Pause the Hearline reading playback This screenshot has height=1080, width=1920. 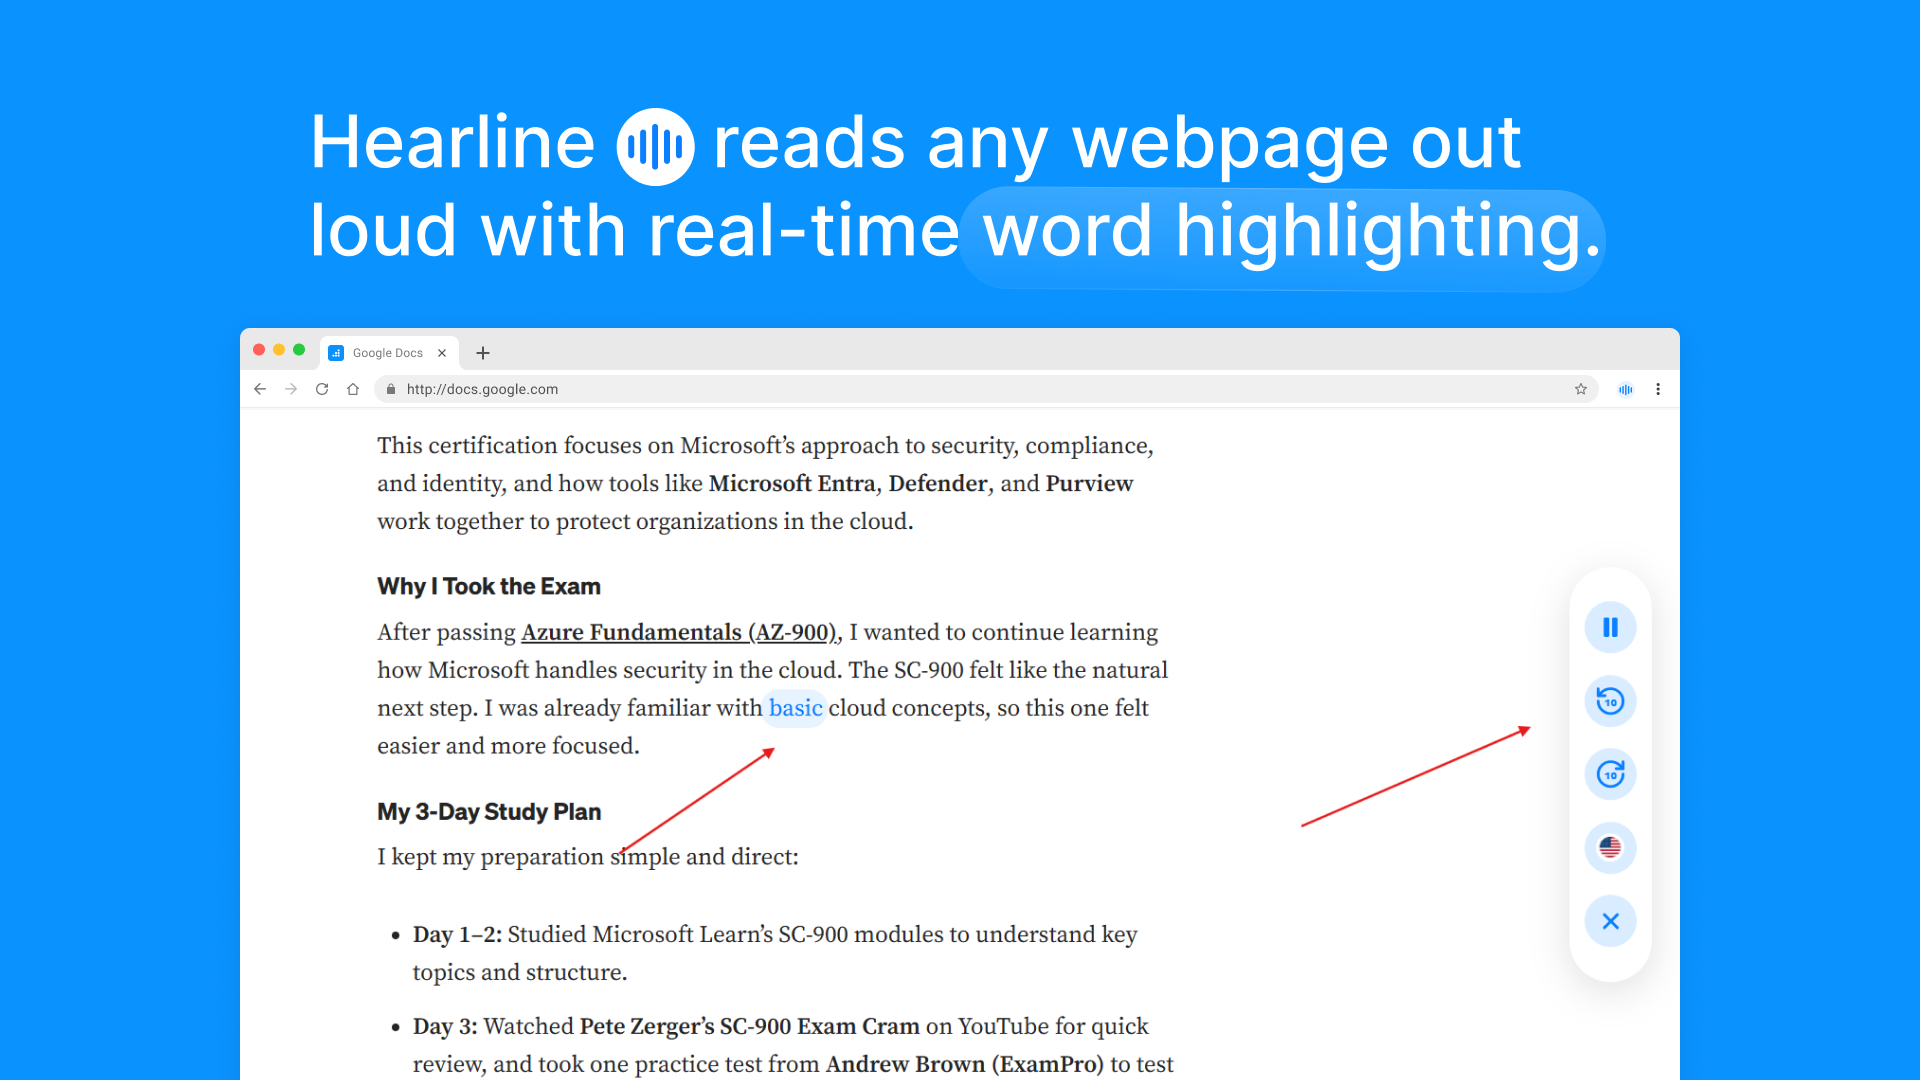(x=1610, y=627)
